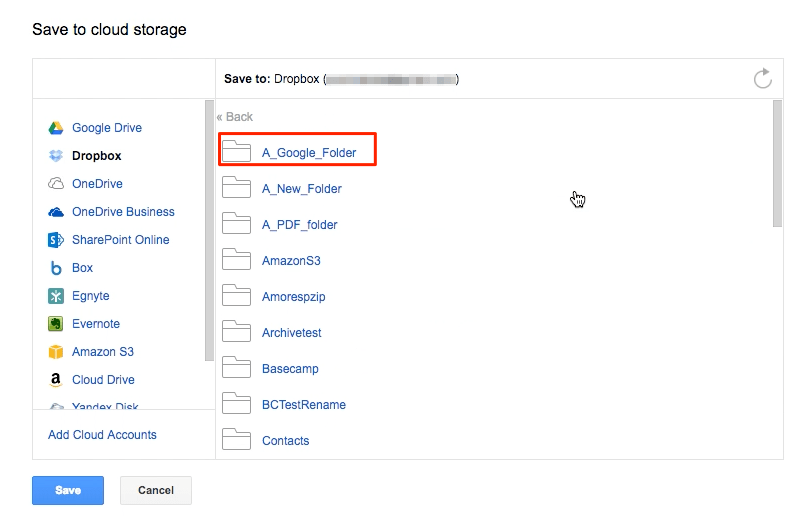Click the Amazon S3 cube icon
The height and width of the screenshot is (525, 811).
tap(56, 352)
